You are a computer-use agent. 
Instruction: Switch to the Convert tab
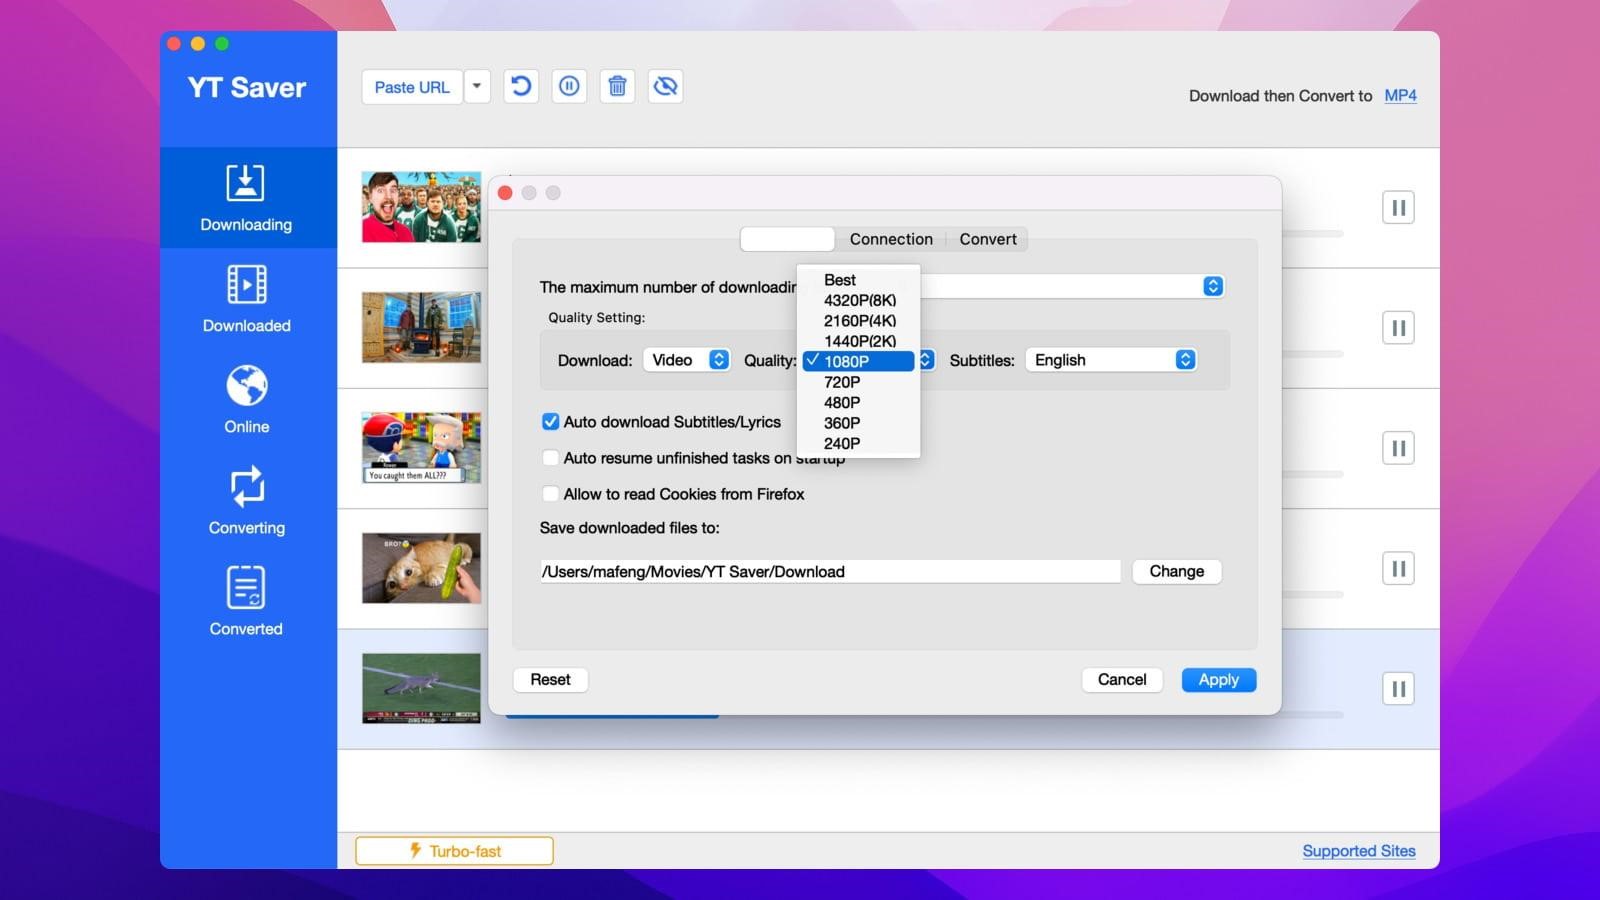[x=988, y=239]
